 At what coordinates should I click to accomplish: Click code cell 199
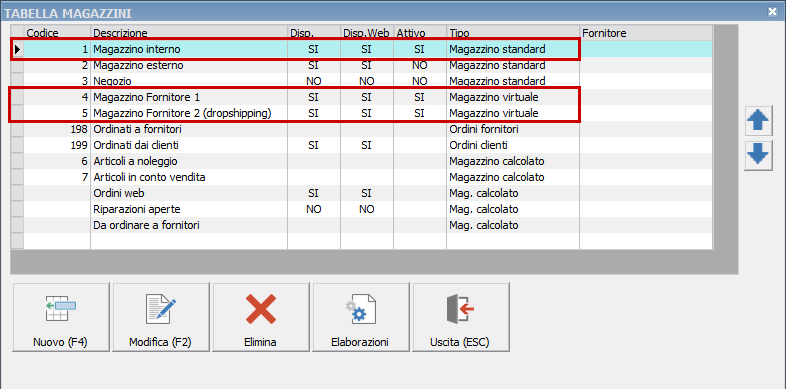(x=57, y=145)
